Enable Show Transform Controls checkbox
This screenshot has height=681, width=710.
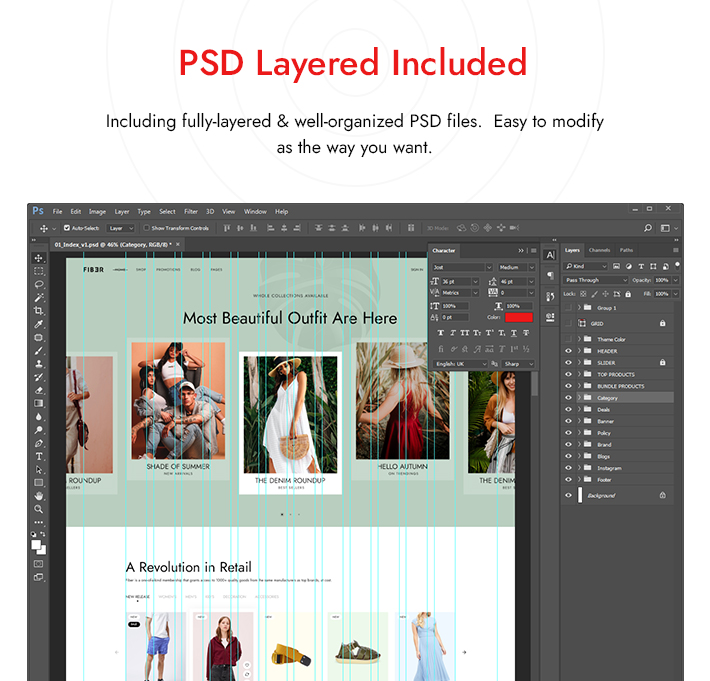tap(146, 228)
